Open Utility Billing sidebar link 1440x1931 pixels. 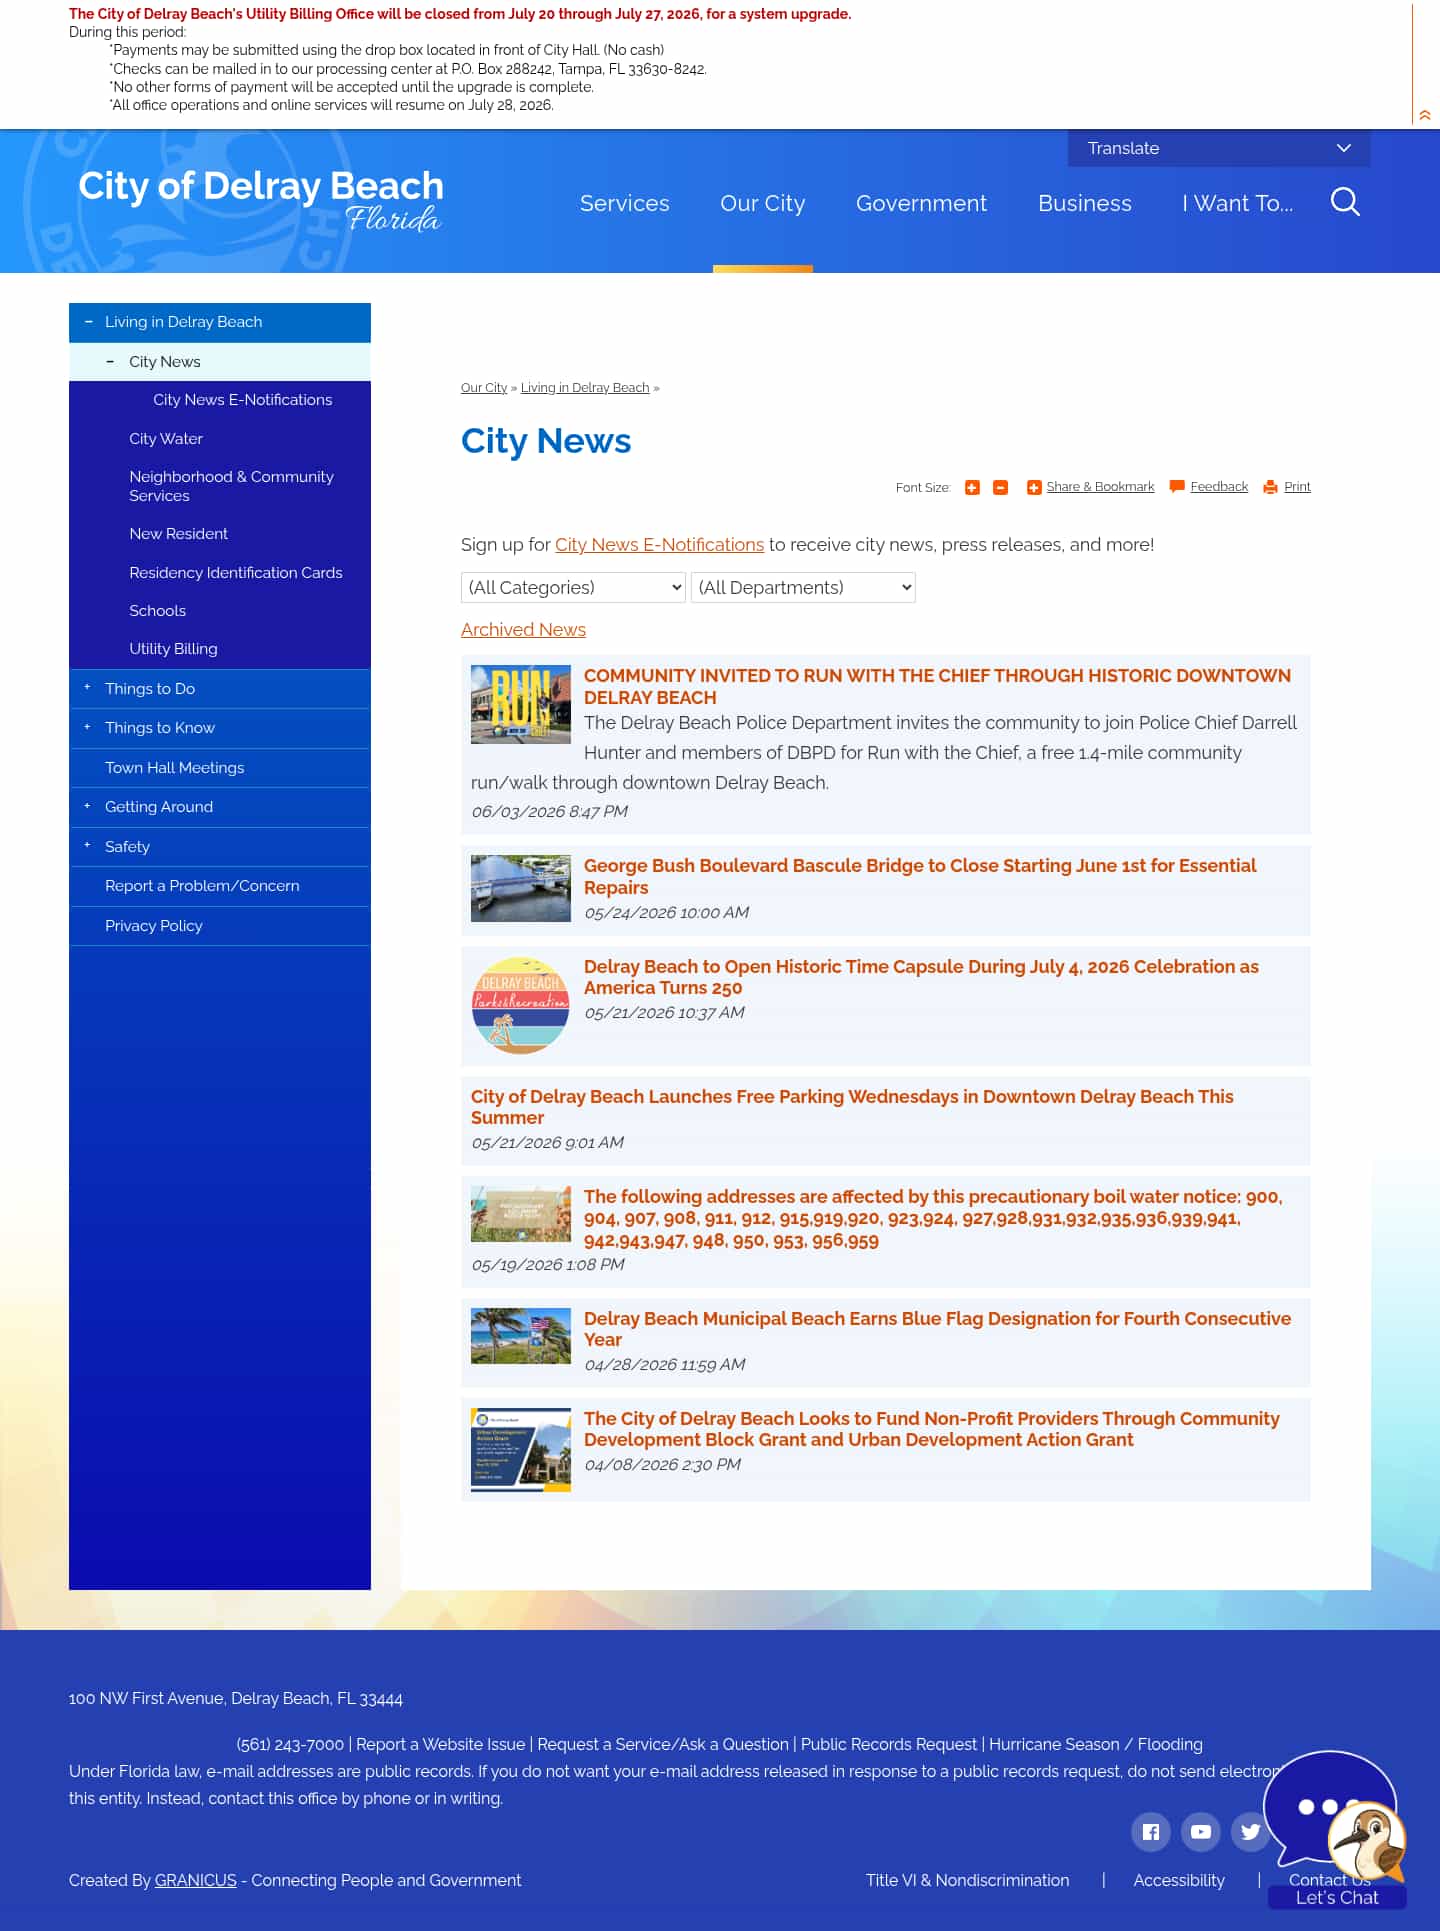click(x=173, y=649)
